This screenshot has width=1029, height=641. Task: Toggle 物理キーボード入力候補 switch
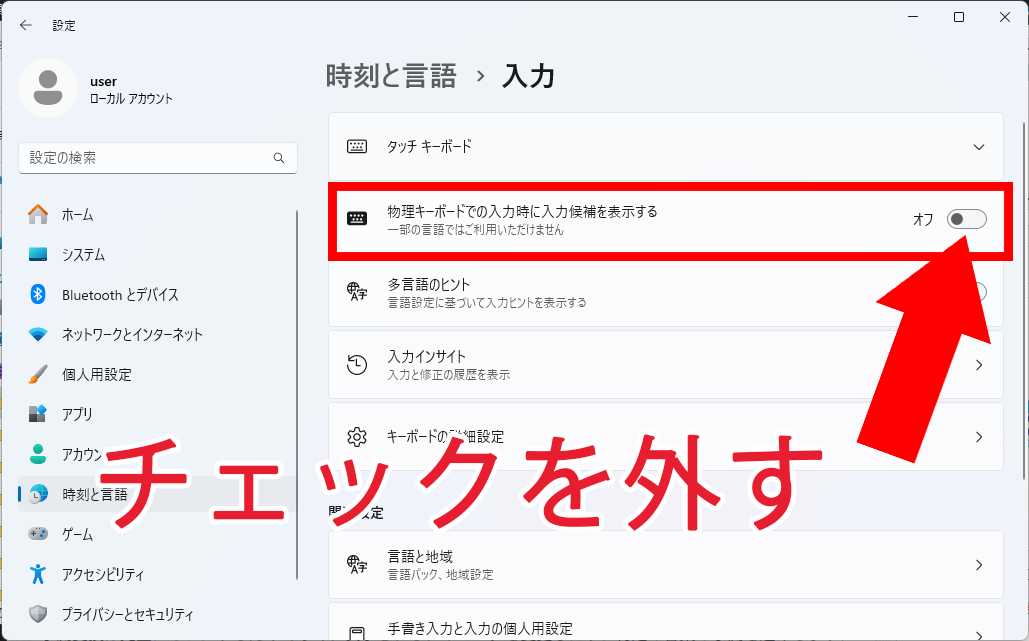click(966, 219)
